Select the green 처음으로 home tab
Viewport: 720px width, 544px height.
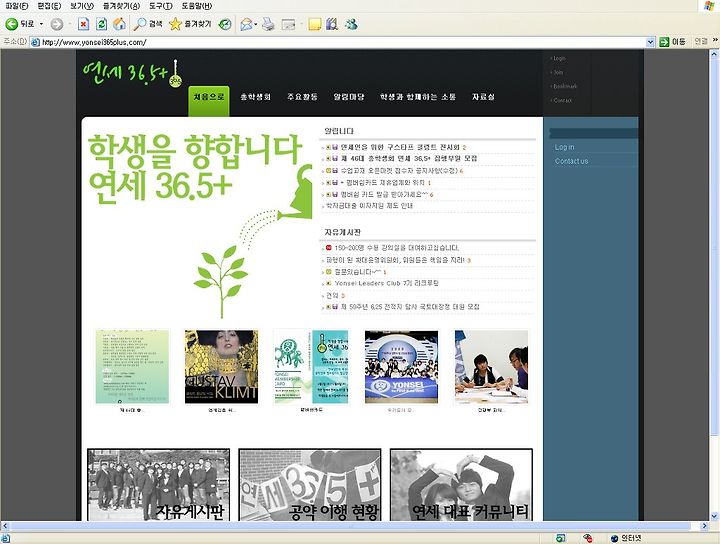click(209, 100)
